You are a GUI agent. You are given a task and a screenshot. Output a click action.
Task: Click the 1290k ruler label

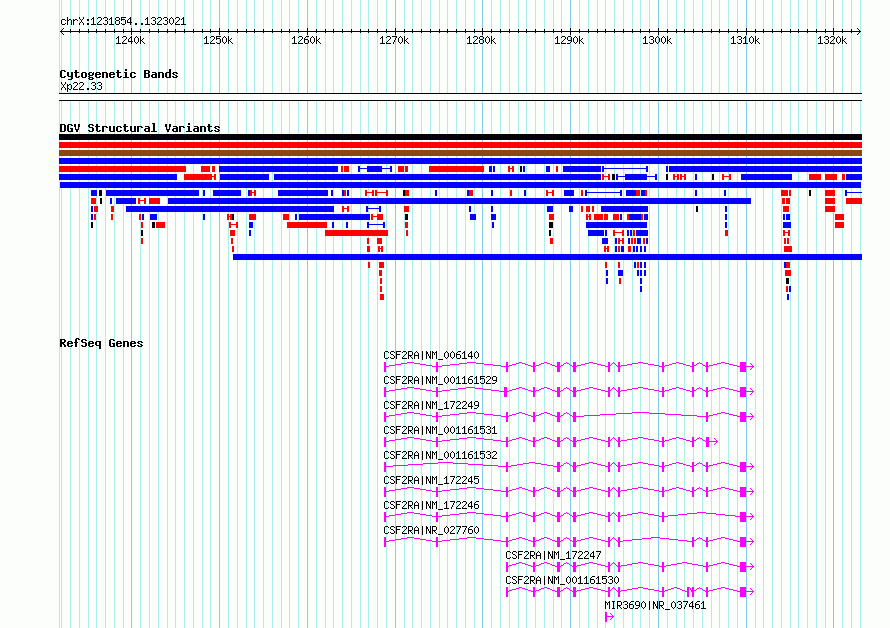tap(569, 40)
